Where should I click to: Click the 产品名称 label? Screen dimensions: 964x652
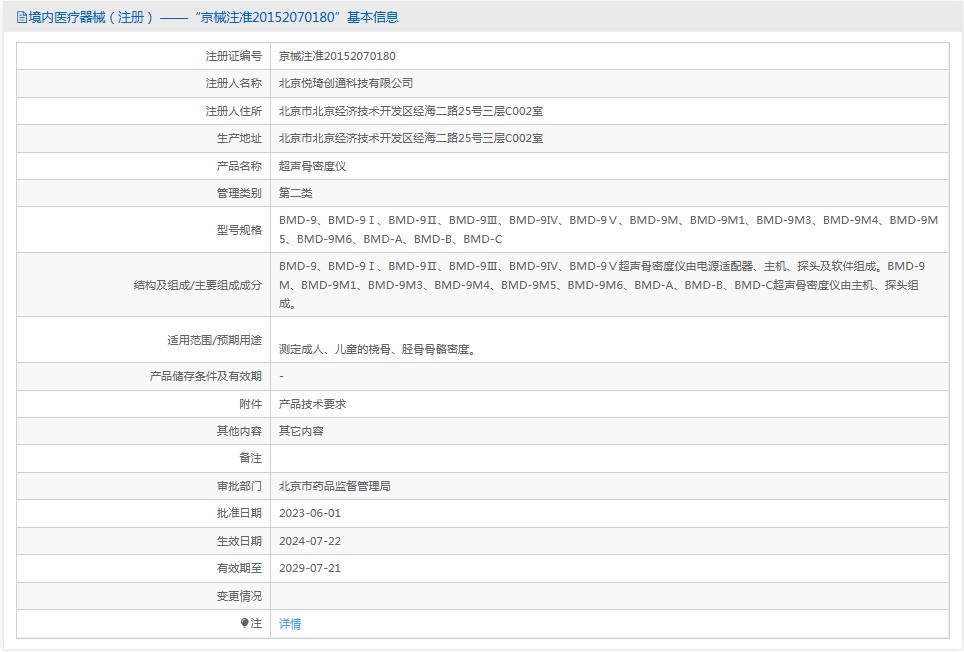(x=239, y=166)
